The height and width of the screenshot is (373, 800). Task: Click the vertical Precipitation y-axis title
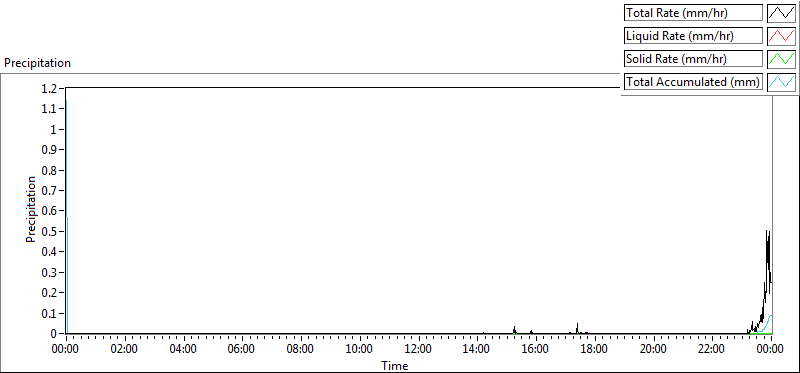(31, 210)
